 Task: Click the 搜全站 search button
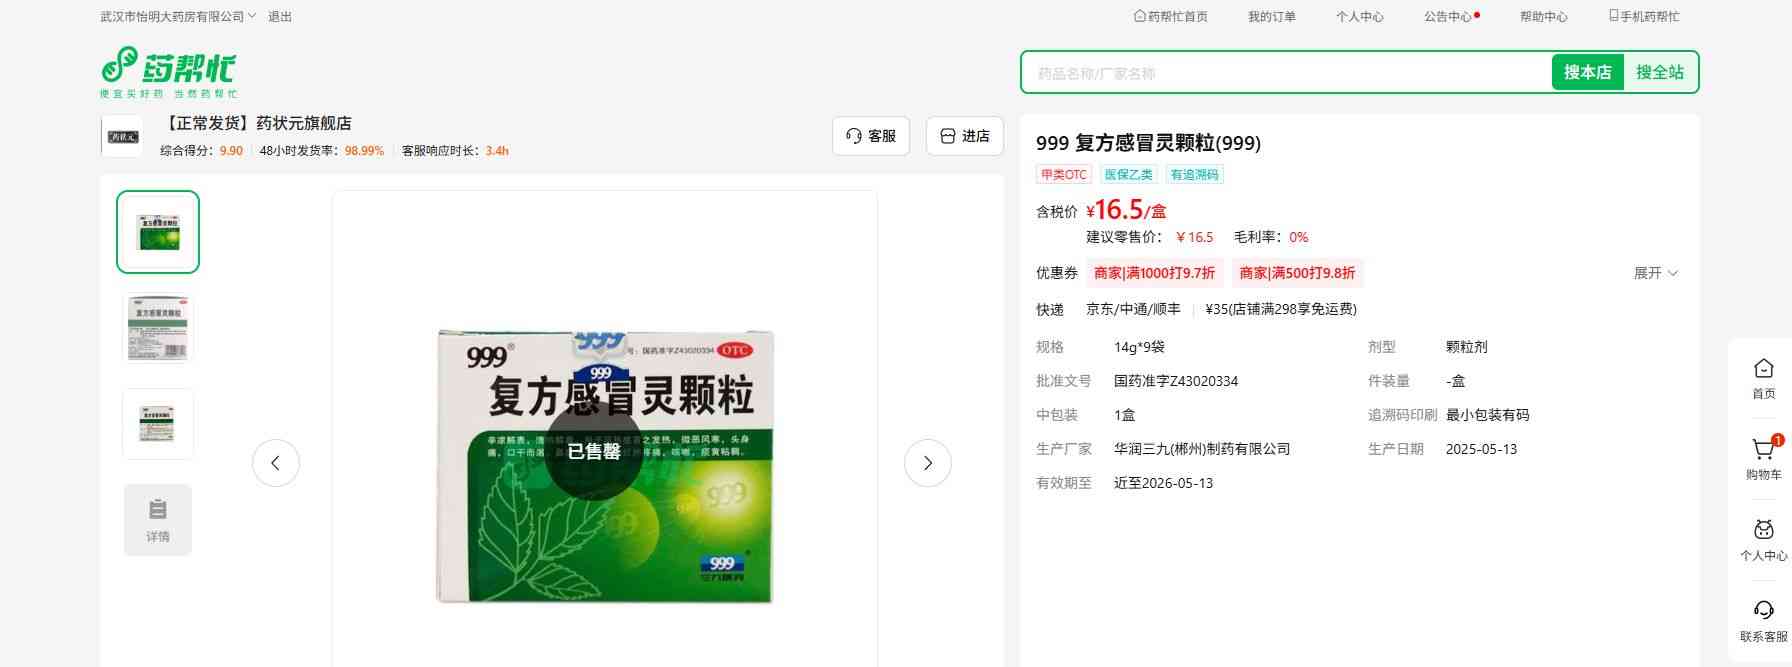click(1659, 72)
